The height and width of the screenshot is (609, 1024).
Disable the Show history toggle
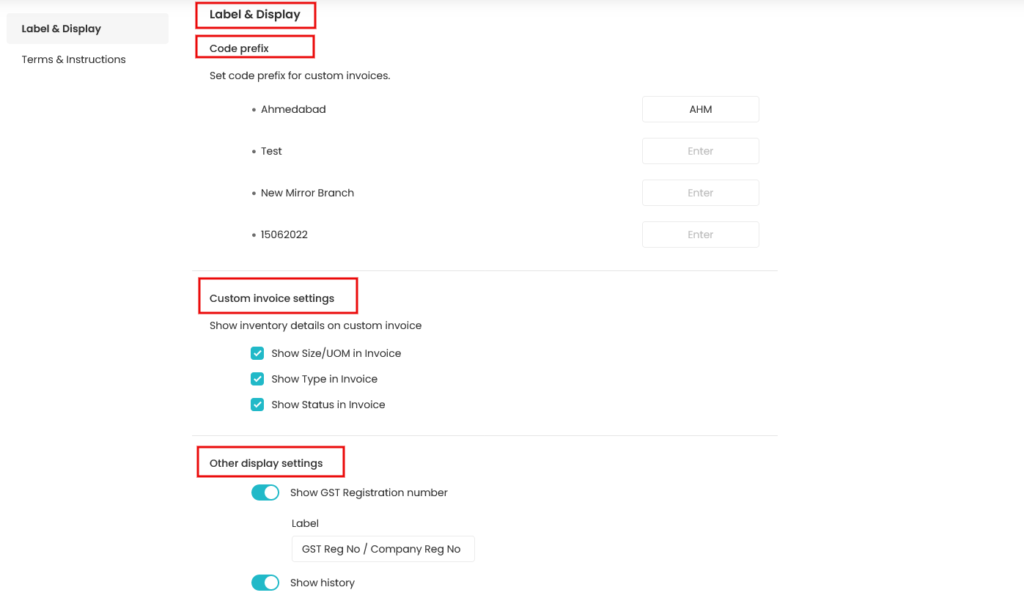click(x=264, y=582)
